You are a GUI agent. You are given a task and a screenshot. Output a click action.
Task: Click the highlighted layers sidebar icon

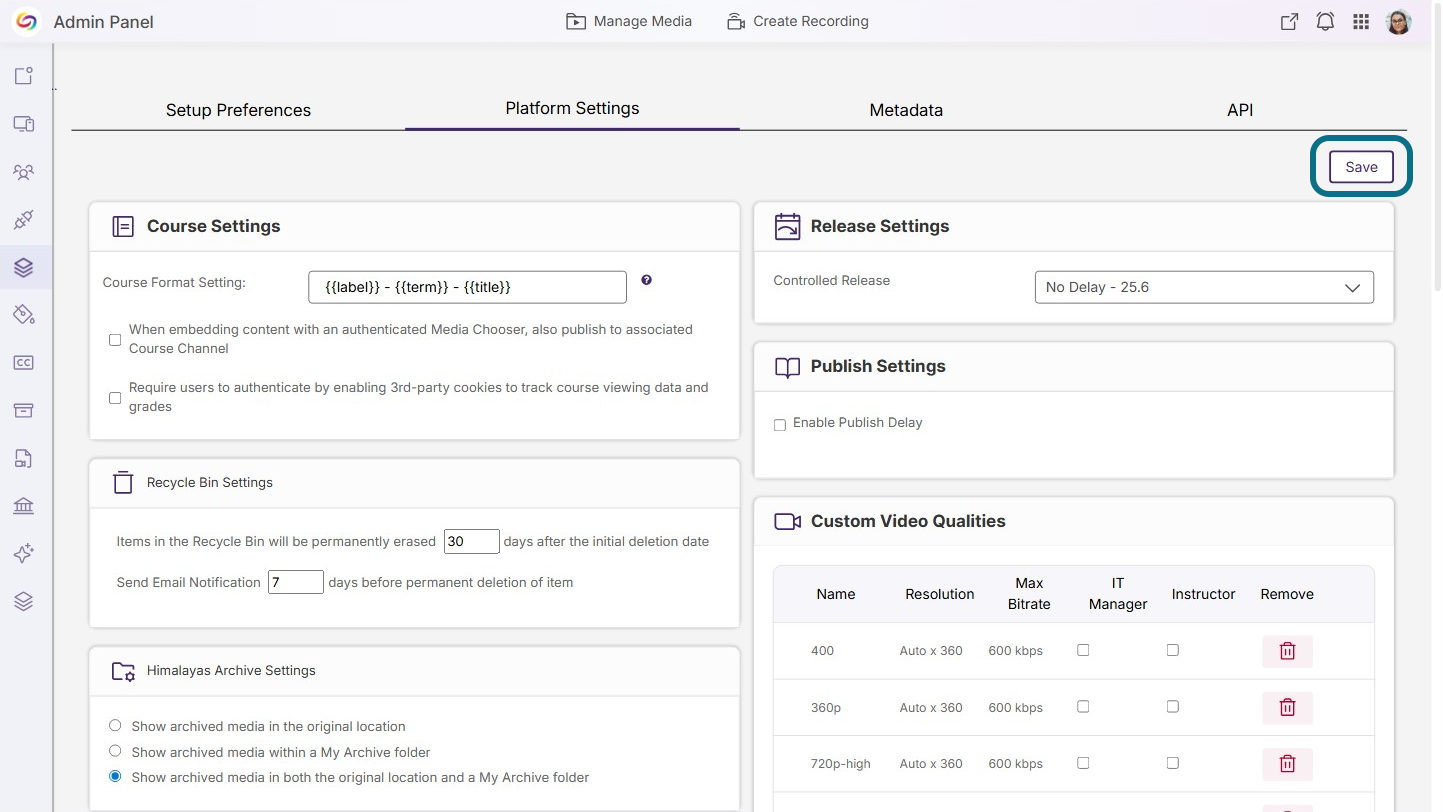[x=24, y=267]
